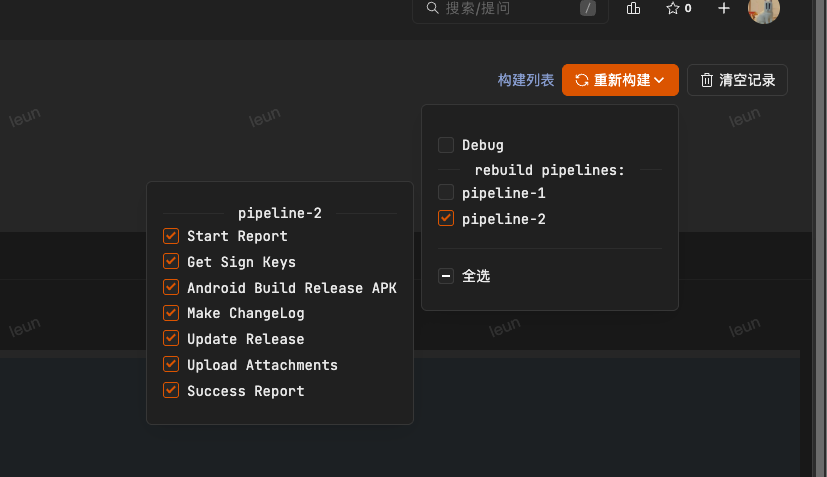Click the plus icon in top bar
827x477 pixels.
[x=724, y=8]
